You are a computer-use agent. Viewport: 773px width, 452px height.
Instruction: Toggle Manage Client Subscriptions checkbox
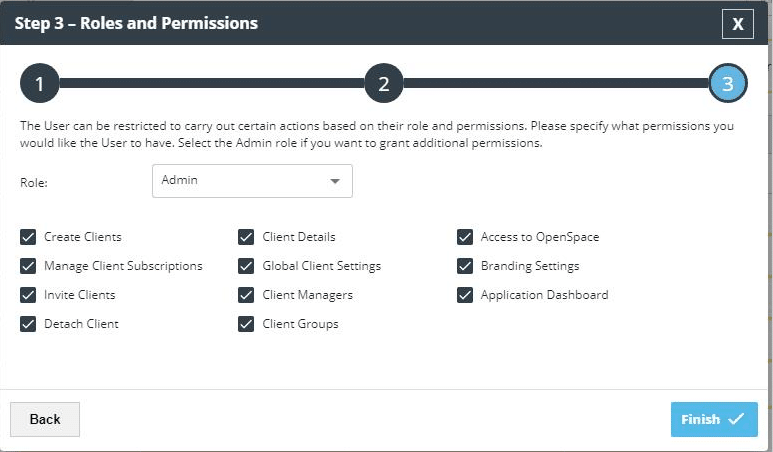point(28,266)
